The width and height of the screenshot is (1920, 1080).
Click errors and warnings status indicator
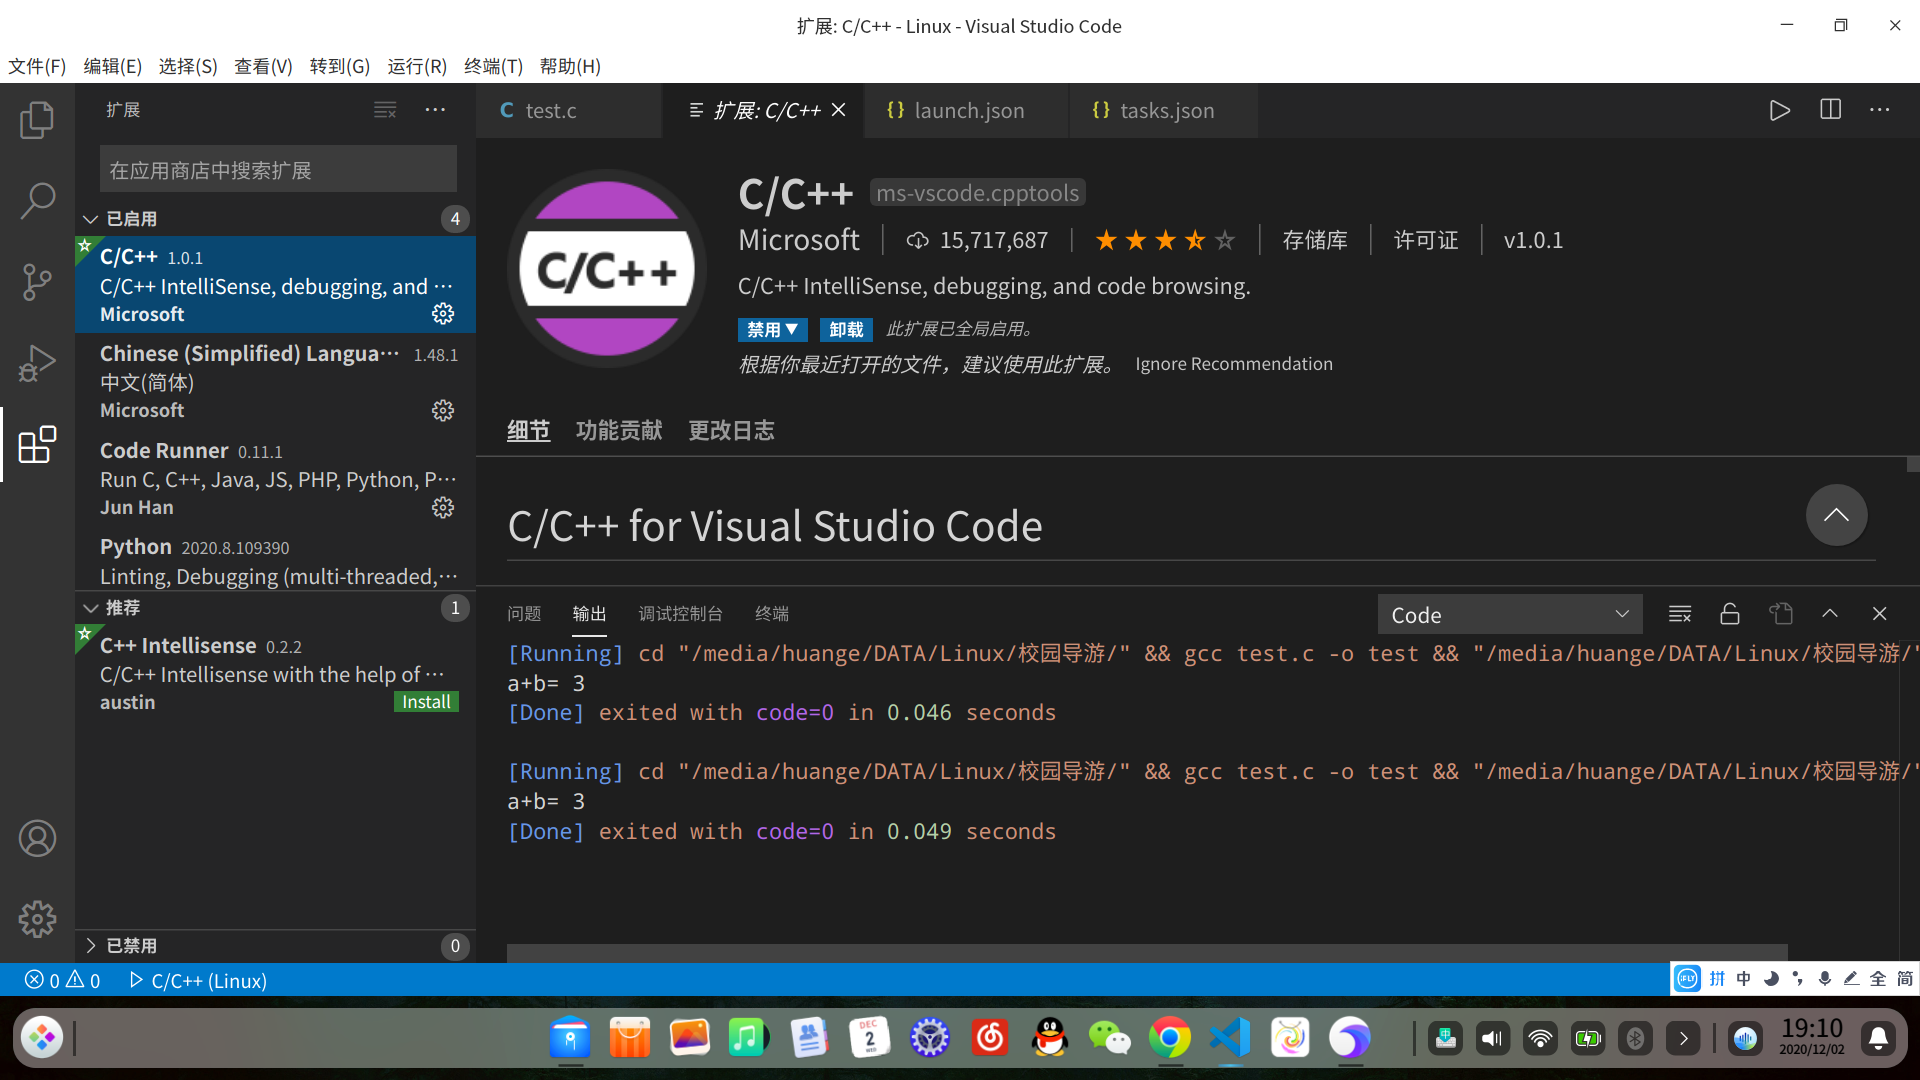(x=62, y=980)
